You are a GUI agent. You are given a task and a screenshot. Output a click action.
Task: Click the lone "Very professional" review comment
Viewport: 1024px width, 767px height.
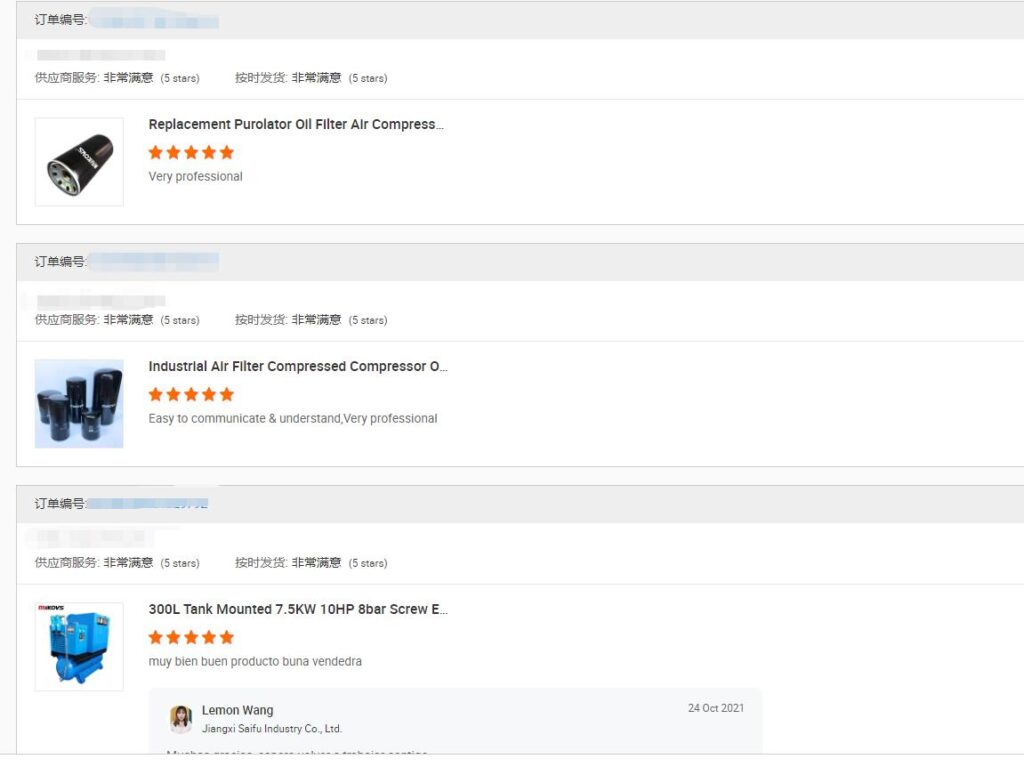[x=195, y=177]
